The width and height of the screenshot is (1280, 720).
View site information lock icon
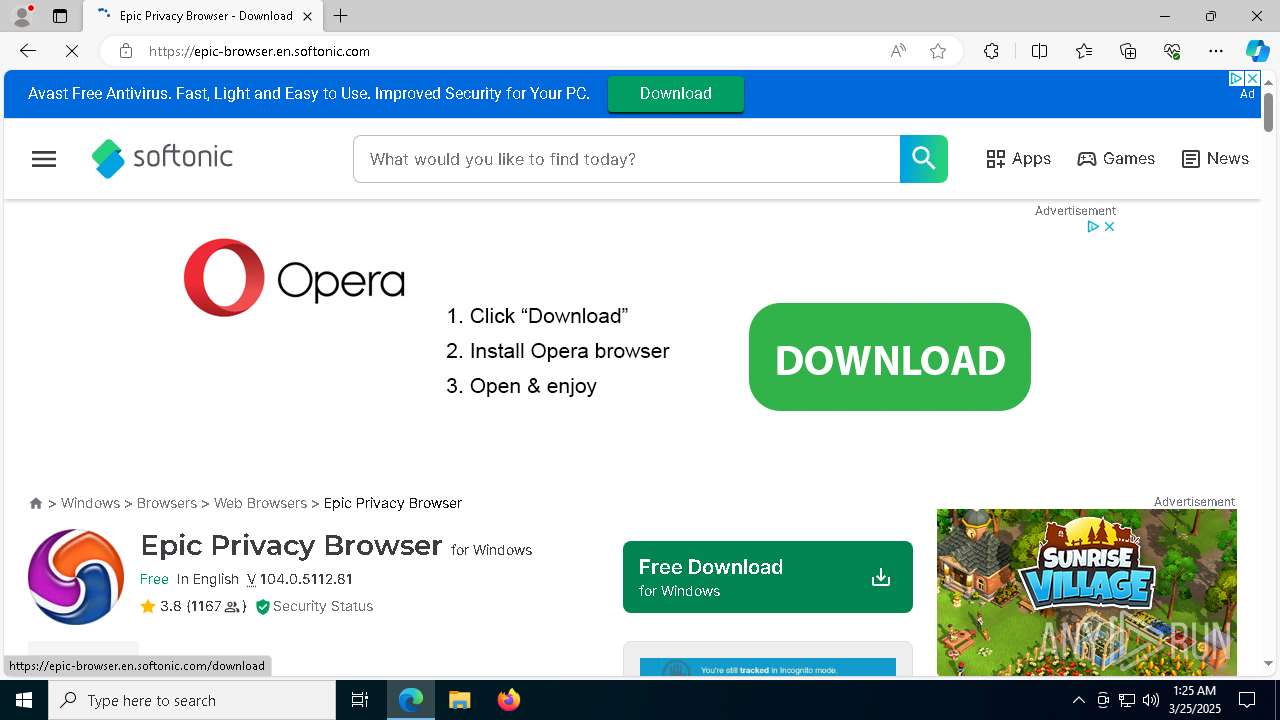coord(125,51)
